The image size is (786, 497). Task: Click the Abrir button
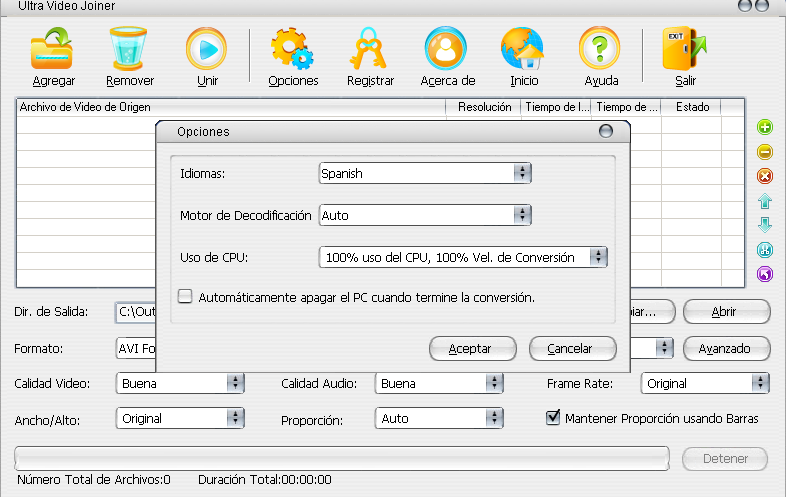click(726, 312)
